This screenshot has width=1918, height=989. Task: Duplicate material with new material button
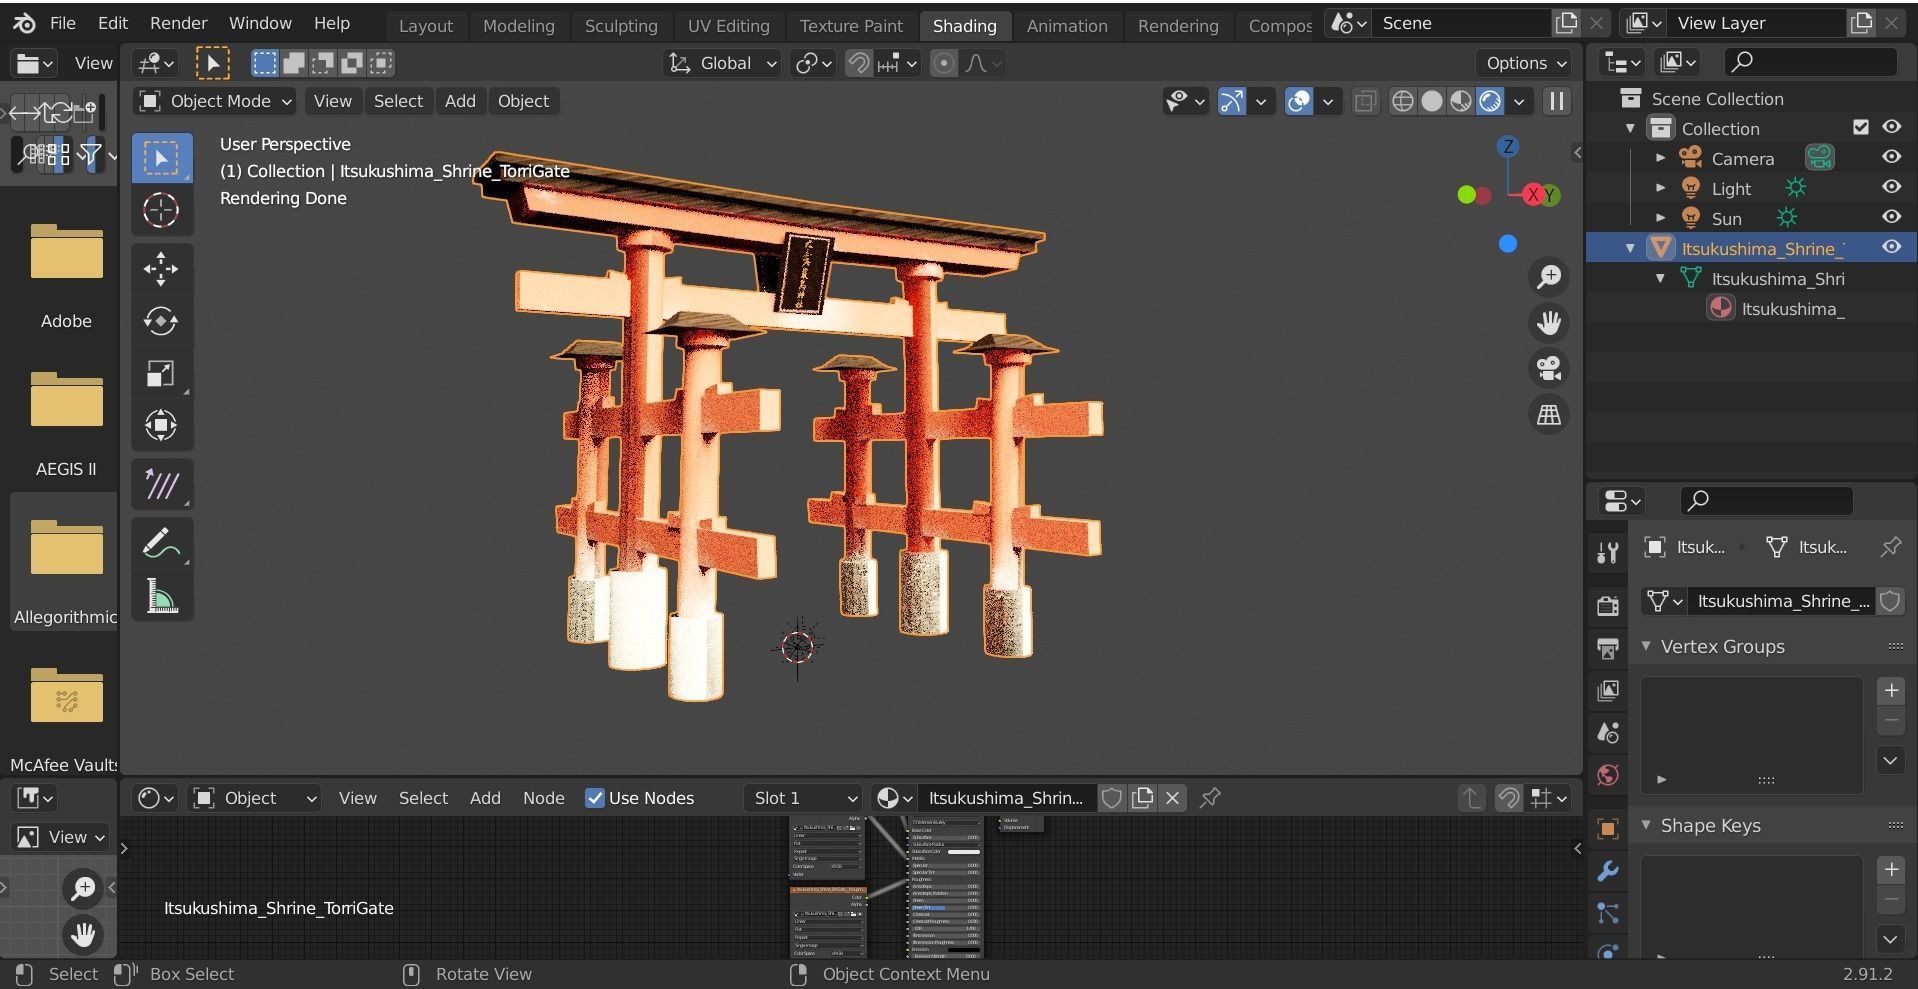(x=1142, y=798)
